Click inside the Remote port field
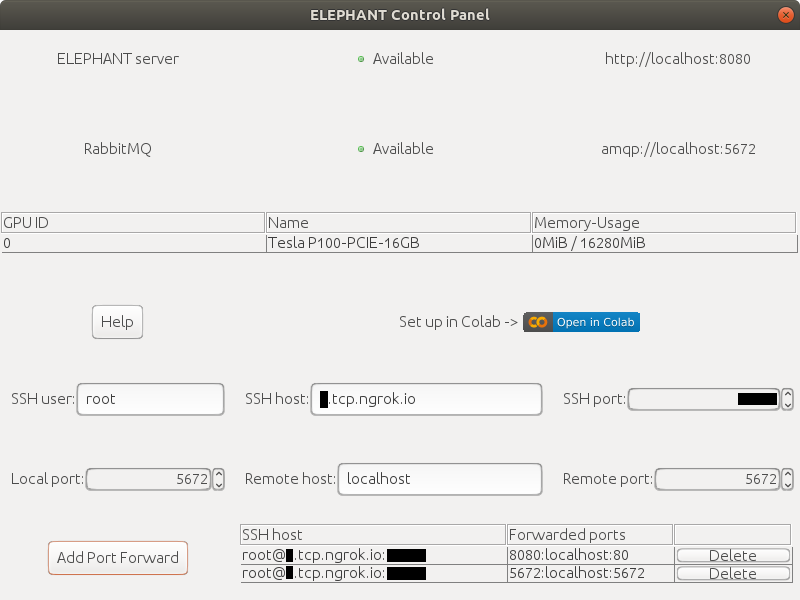800x600 pixels. point(717,479)
